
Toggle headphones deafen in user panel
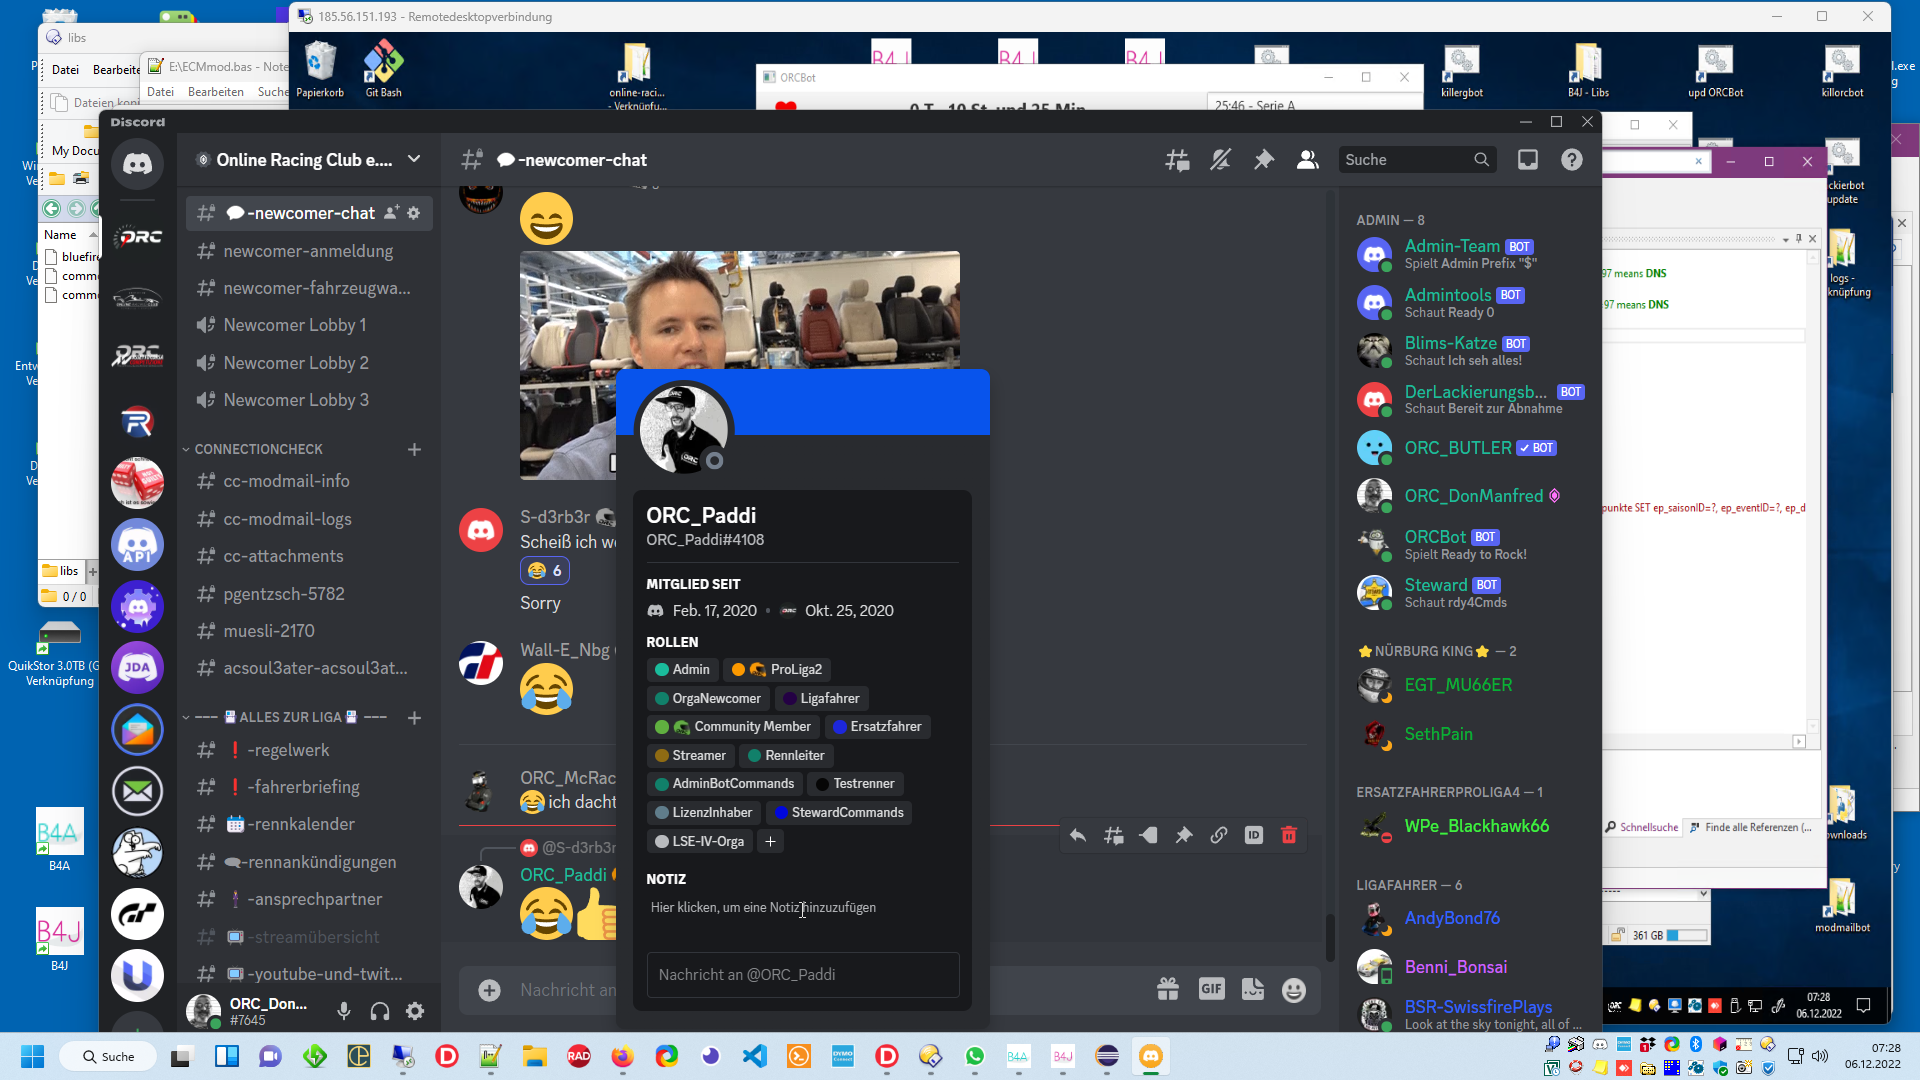click(x=380, y=1011)
